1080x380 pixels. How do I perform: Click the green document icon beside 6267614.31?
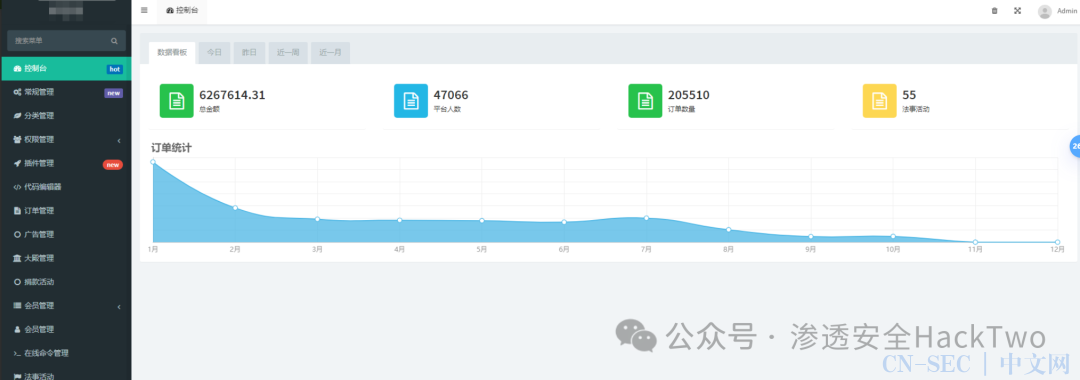[176, 101]
